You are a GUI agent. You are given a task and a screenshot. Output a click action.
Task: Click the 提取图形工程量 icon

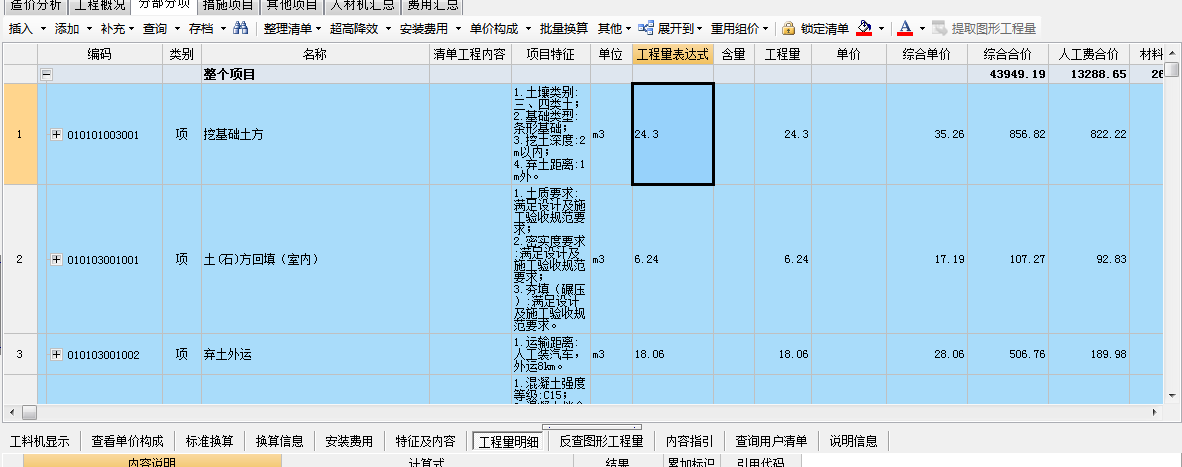(x=939, y=29)
